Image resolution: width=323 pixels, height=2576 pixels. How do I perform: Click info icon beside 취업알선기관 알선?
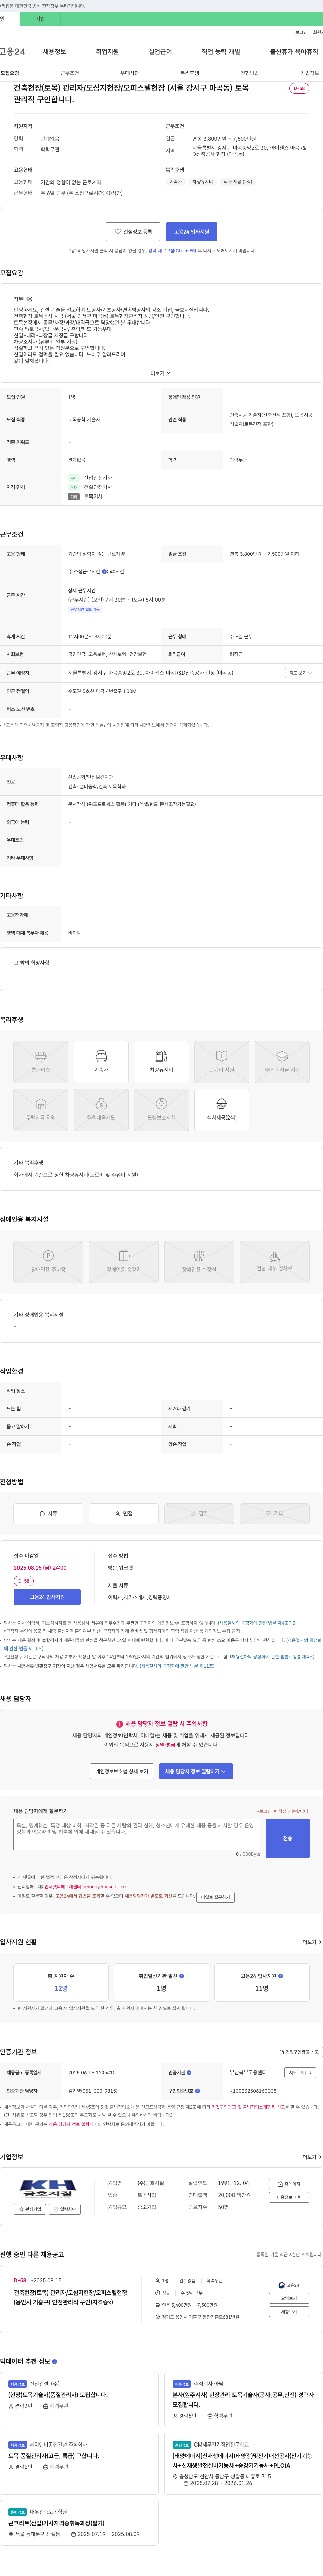pyautogui.click(x=181, y=1976)
